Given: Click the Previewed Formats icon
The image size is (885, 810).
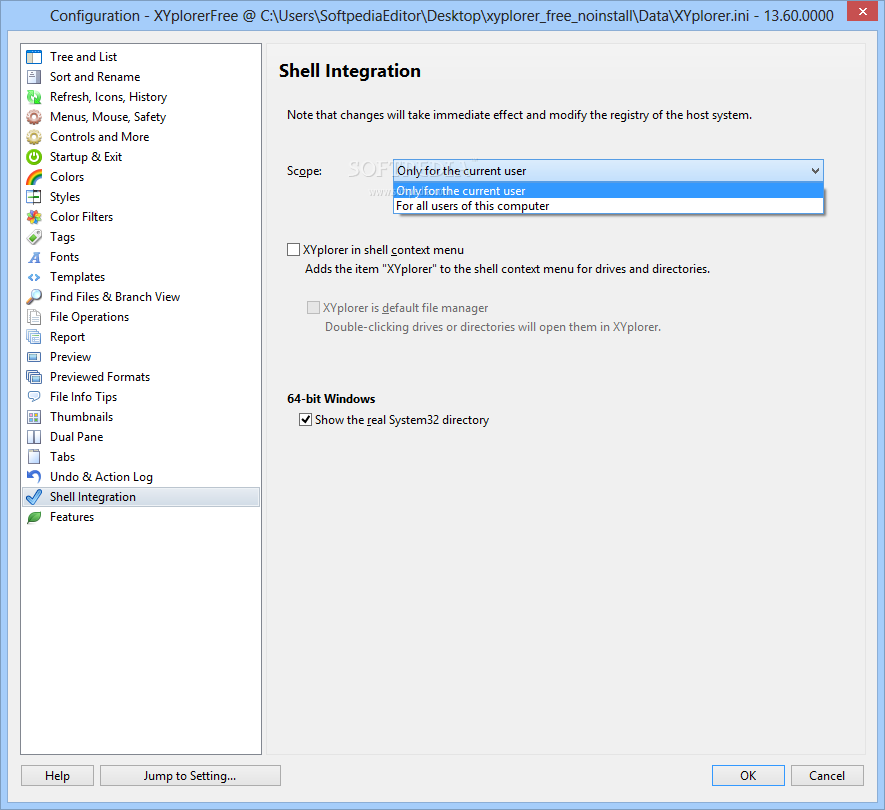Looking at the screenshot, I should pyautogui.click(x=34, y=377).
